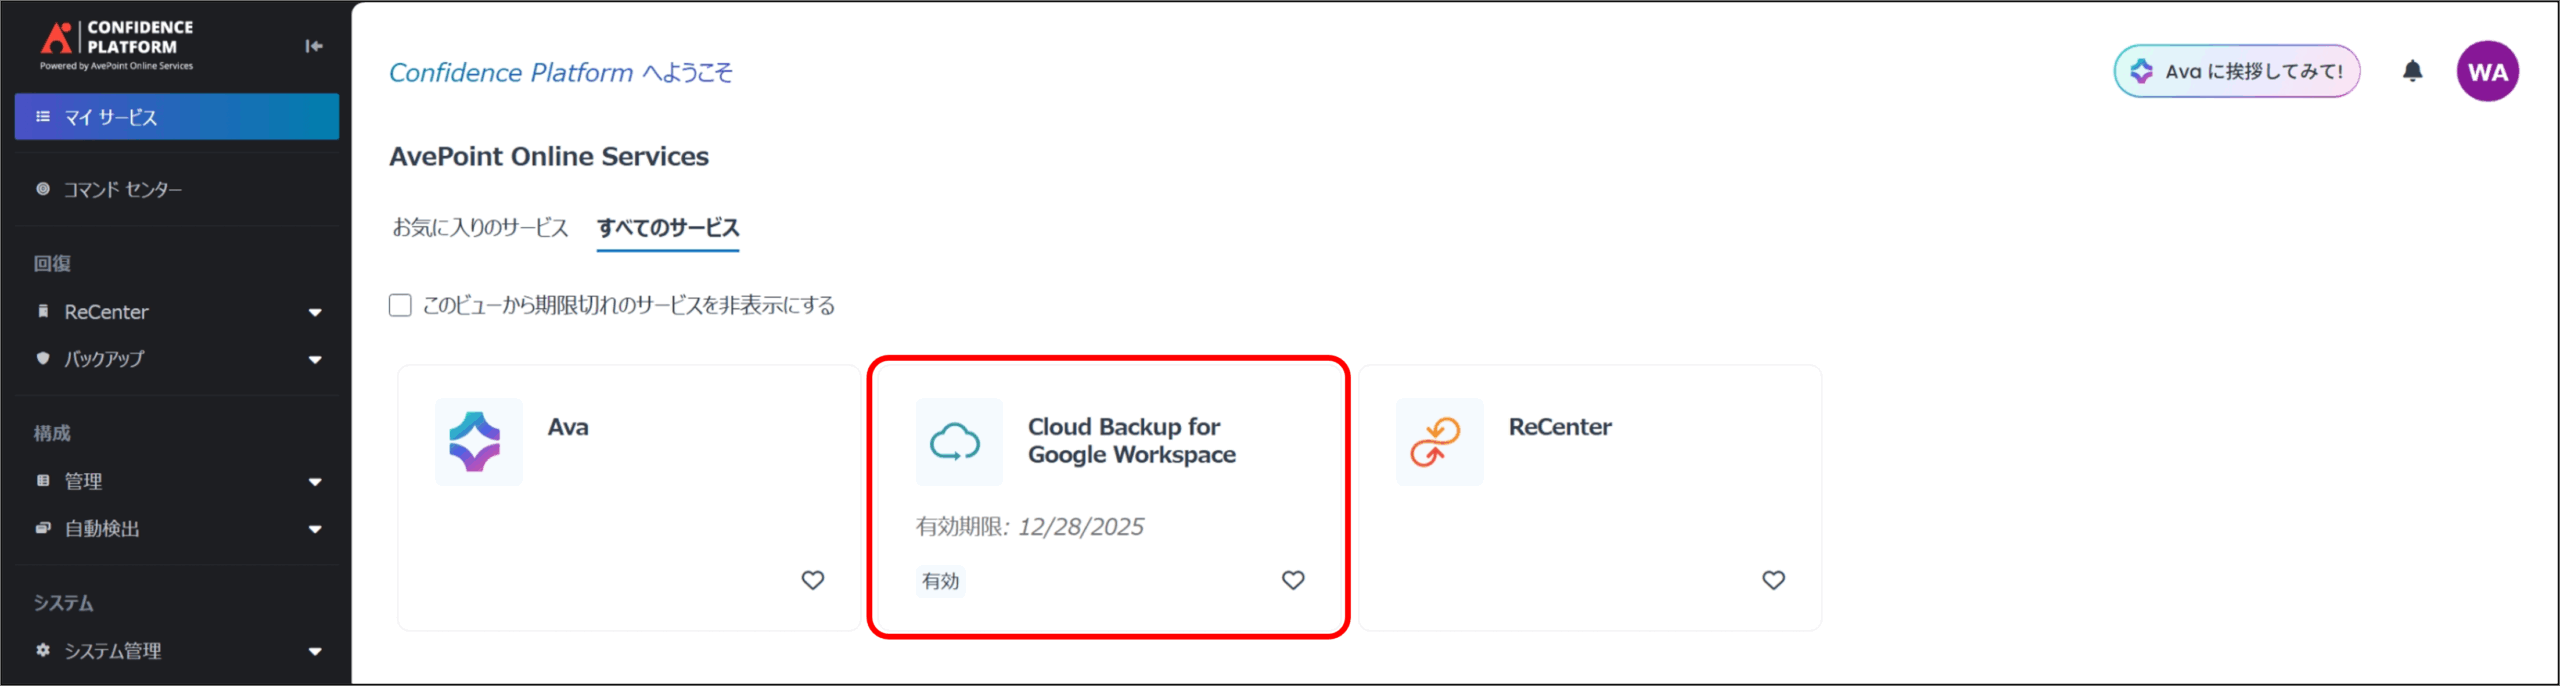Image resolution: width=2560 pixels, height=686 pixels.
Task: Click the Cloud Backup cloud icon
Action: click(x=957, y=442)
